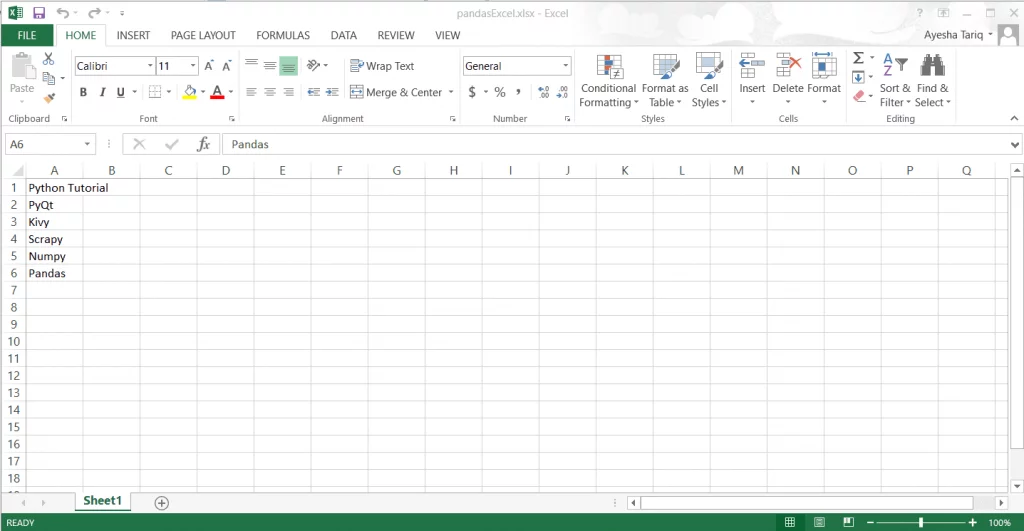Viewport: 1024px width, 531px height.
Task: Click the Merge & Center button
Action: tap(396, 92)
